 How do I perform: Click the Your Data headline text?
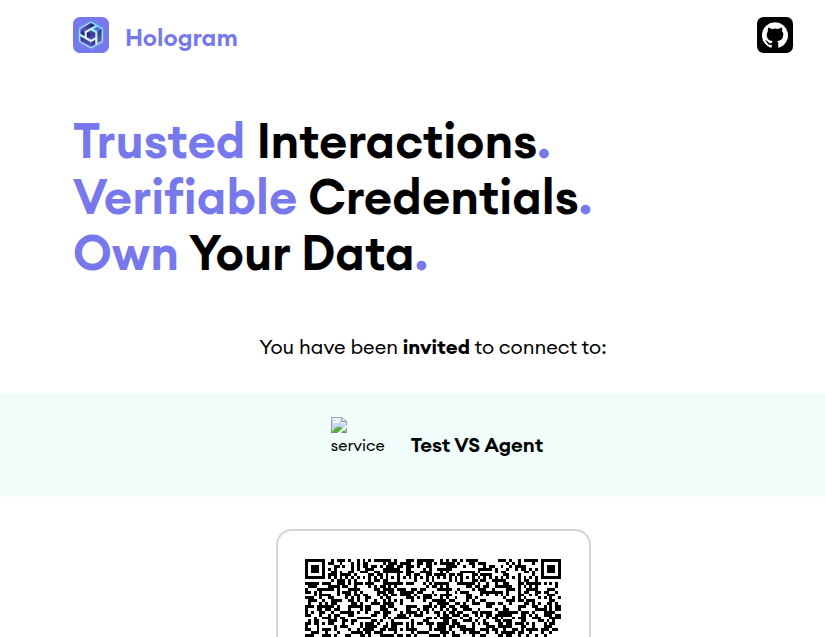[x=301, y=254]
